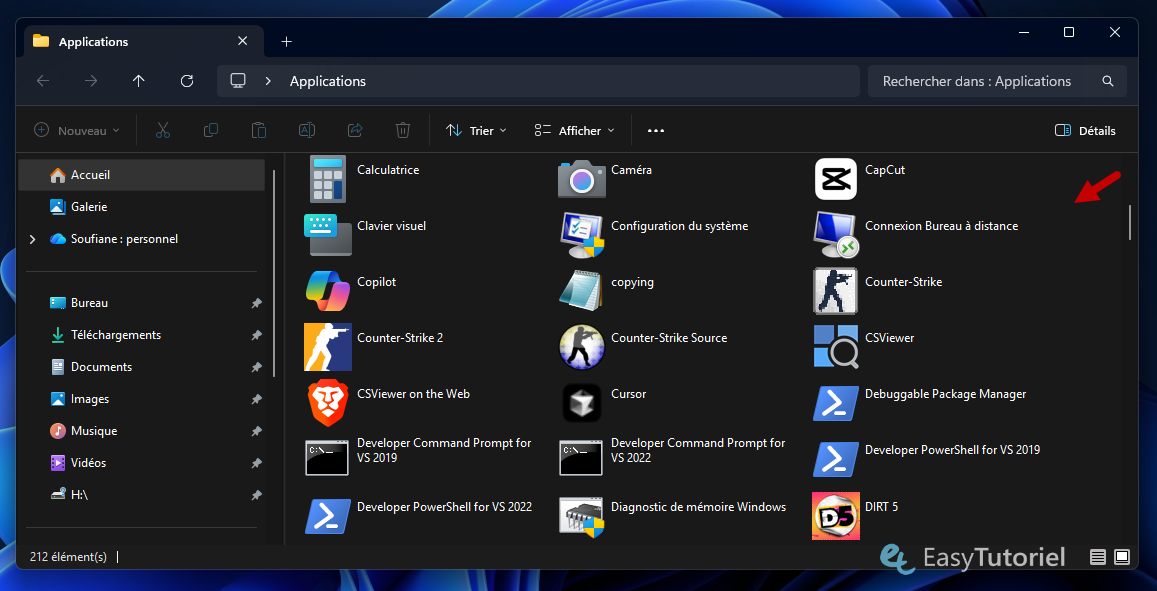Click the delete (trash) toolbar icon
The image size is (1157, 591).
tap(403, 130)
